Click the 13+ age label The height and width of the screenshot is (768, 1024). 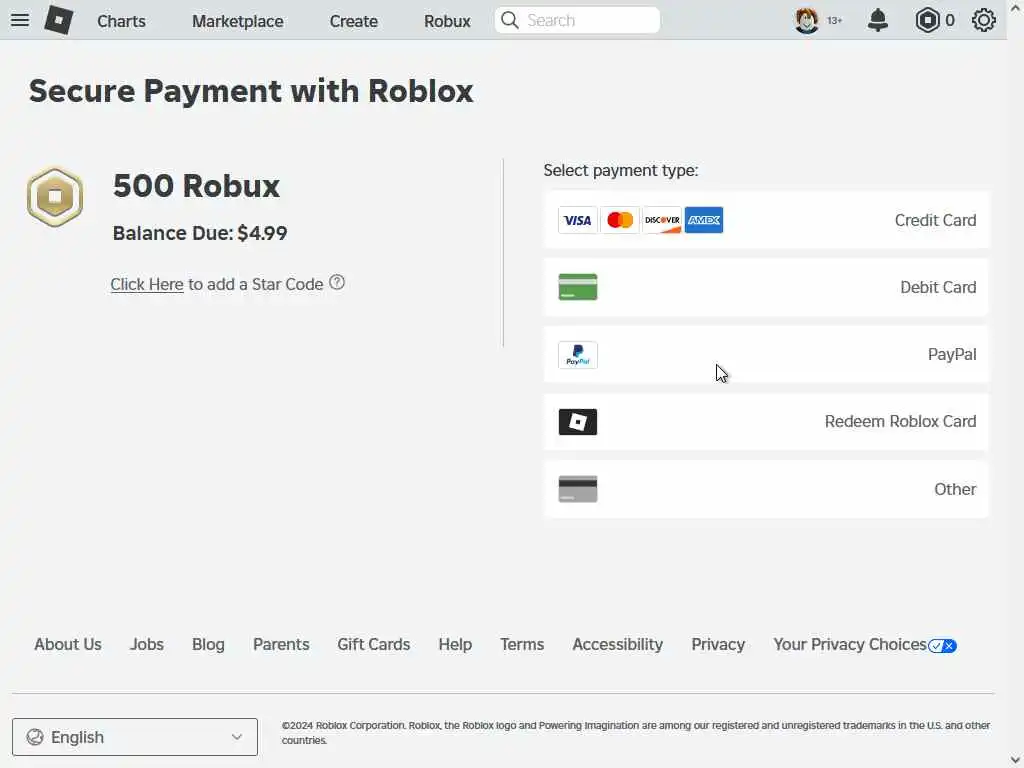835,21
